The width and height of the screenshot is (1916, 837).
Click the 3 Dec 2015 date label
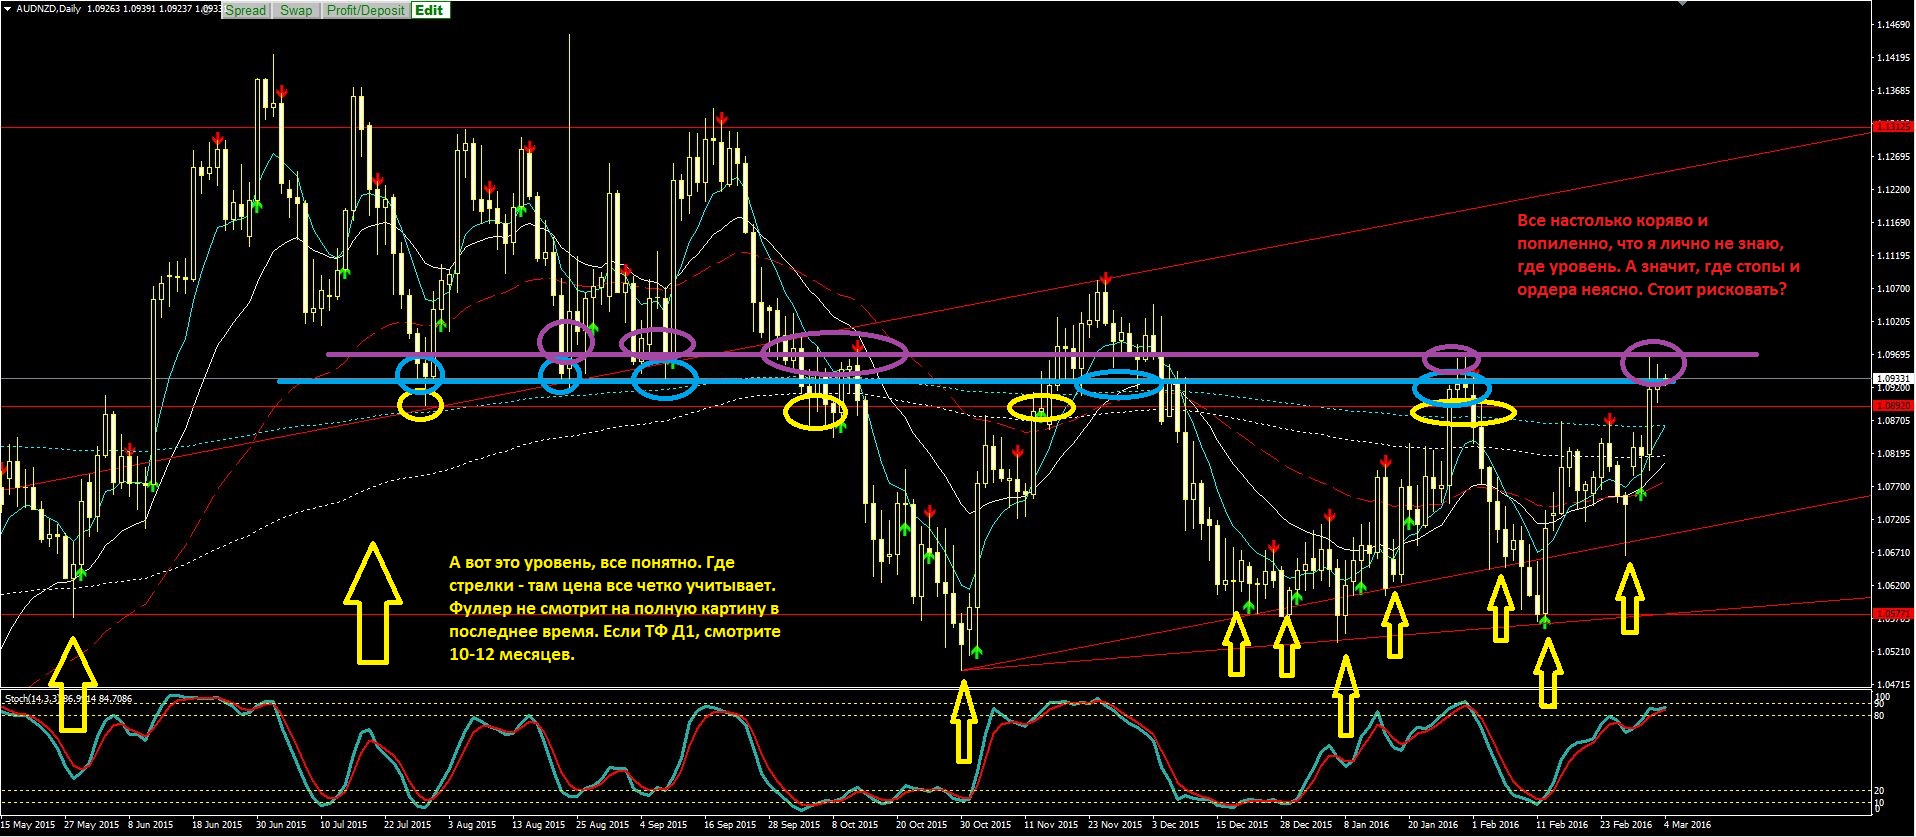click(x=1175, y=825)
